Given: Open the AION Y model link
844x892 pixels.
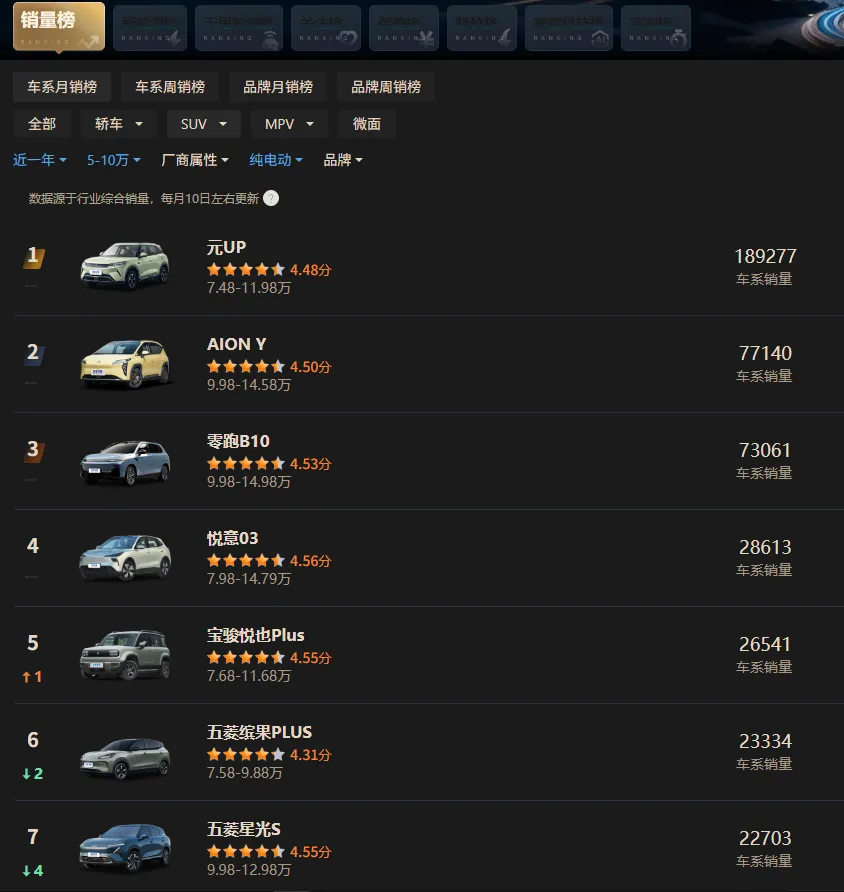Looking at the screenshot, I should point(237,344).
